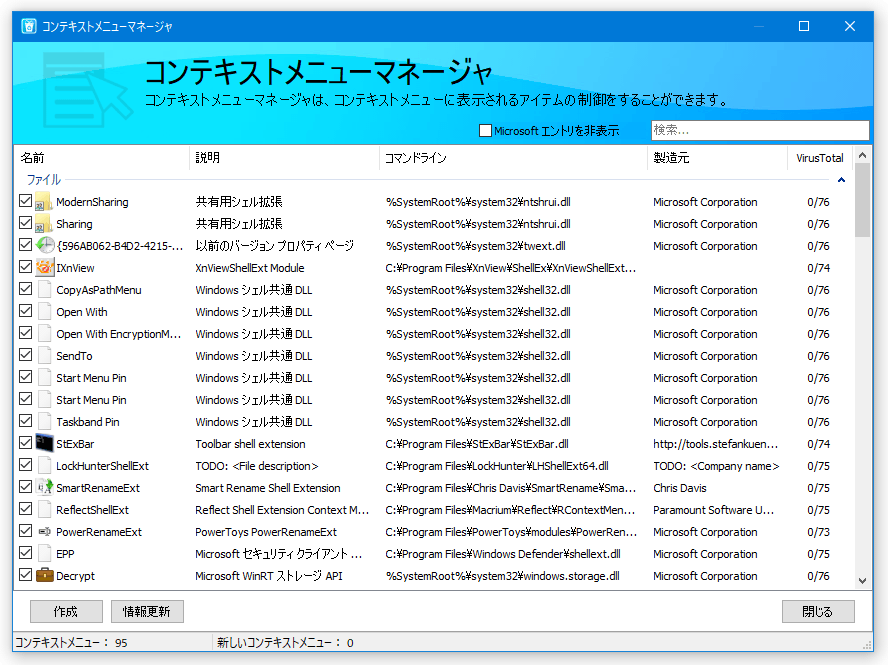Click the previous versions clock icon
The image size is (888, 665).
44,246
